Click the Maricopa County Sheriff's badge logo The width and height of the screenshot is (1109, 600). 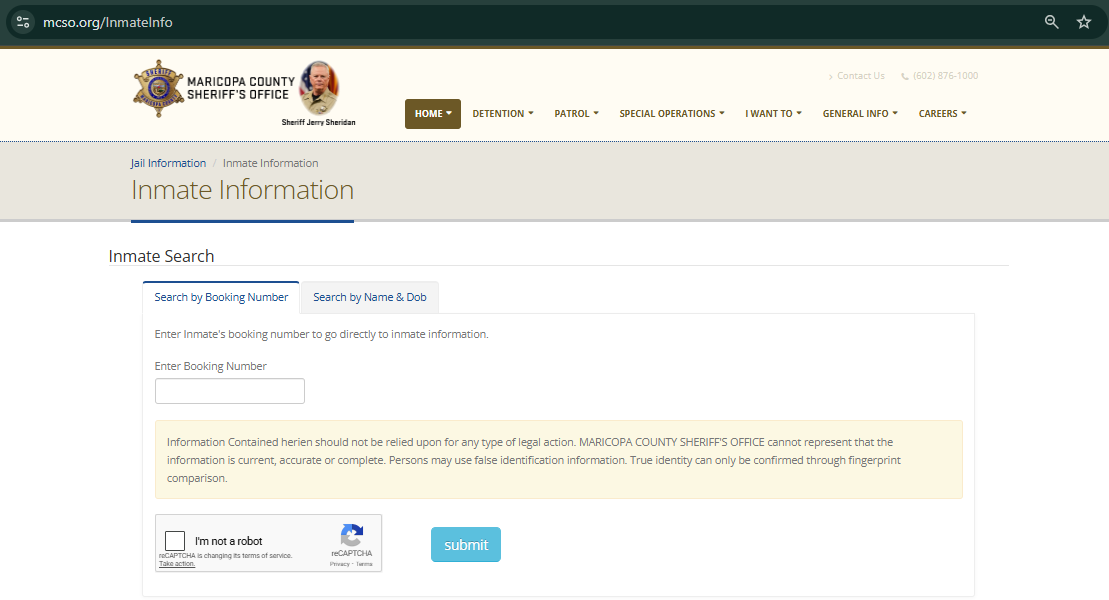[x=159, y=88]
